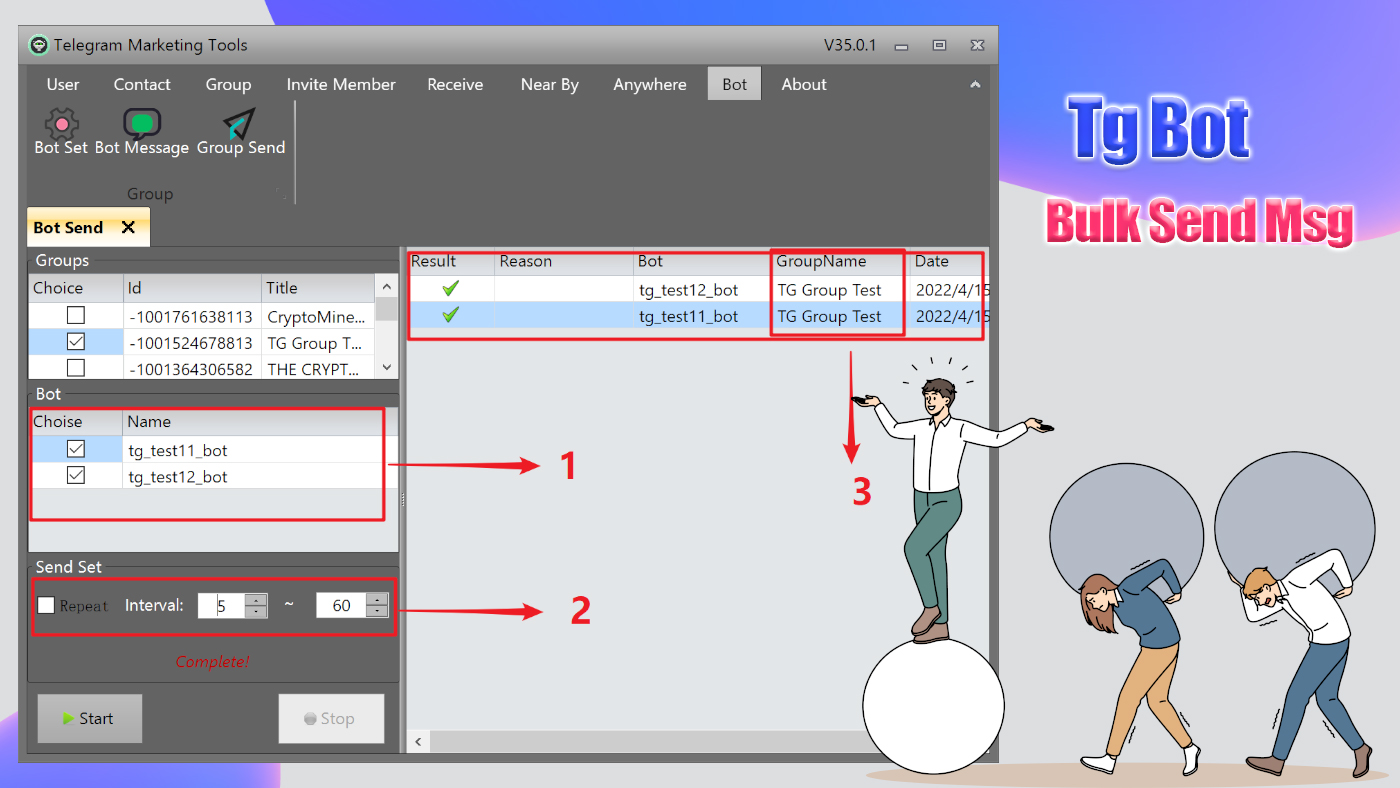Switch to the Contact tab

click(x=142, y=84)
